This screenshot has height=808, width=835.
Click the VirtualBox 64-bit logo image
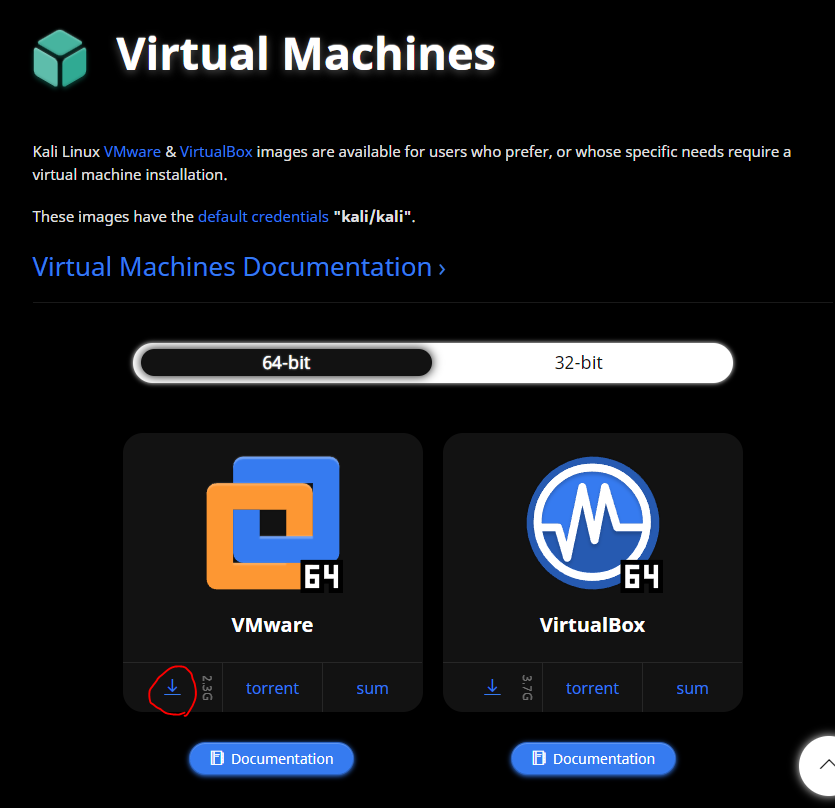click(594, 524)
